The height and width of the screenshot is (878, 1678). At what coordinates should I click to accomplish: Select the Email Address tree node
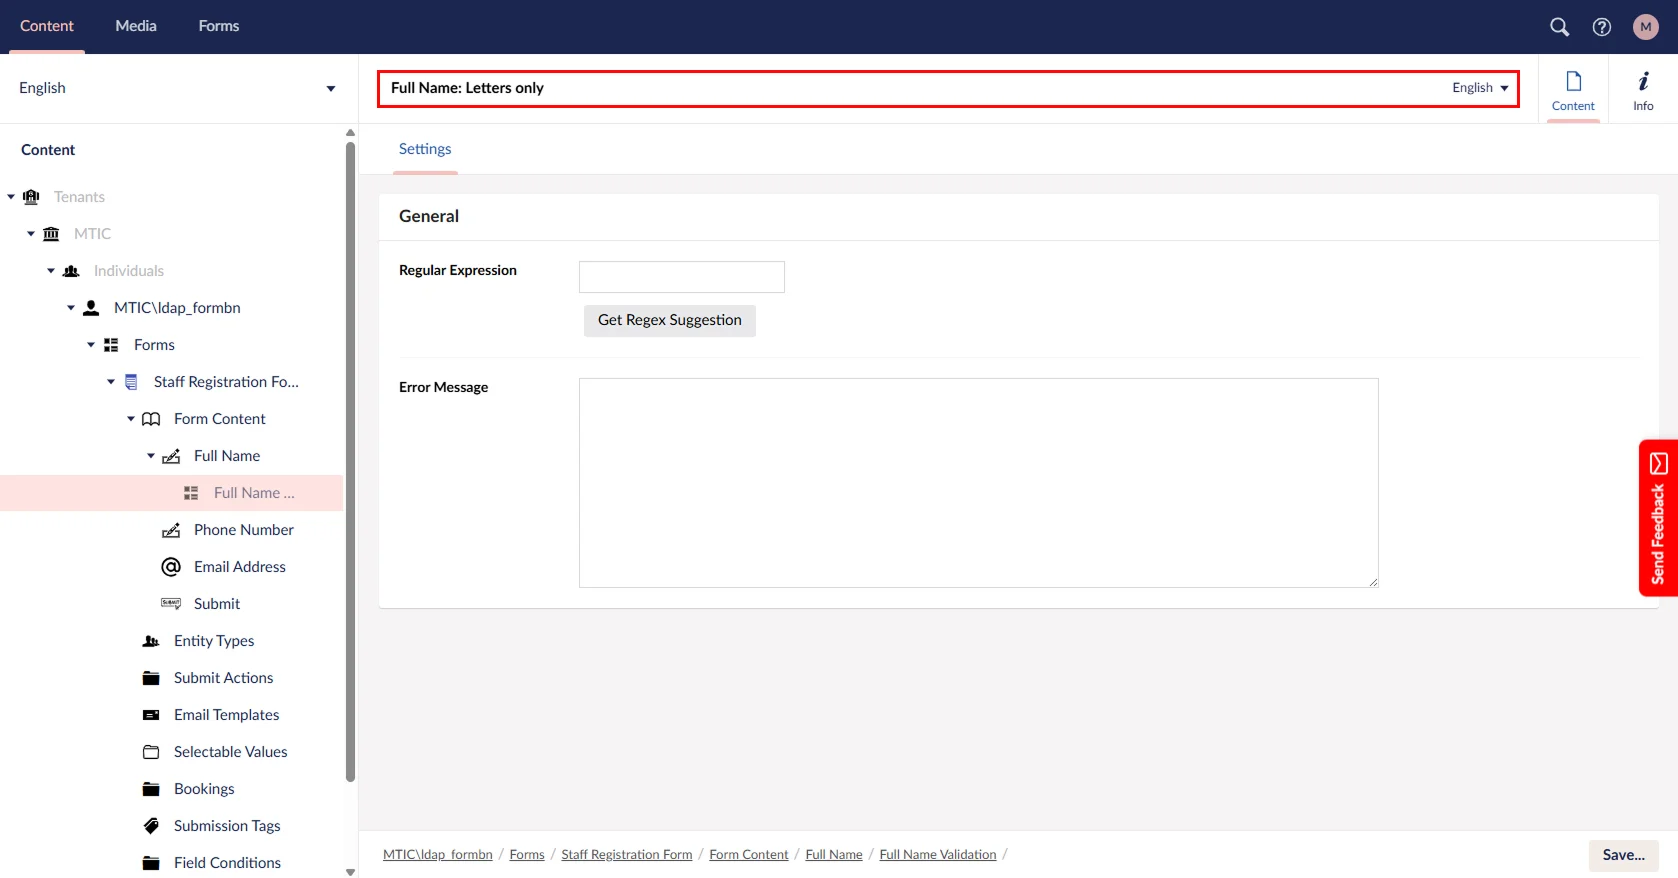(239, 567)
